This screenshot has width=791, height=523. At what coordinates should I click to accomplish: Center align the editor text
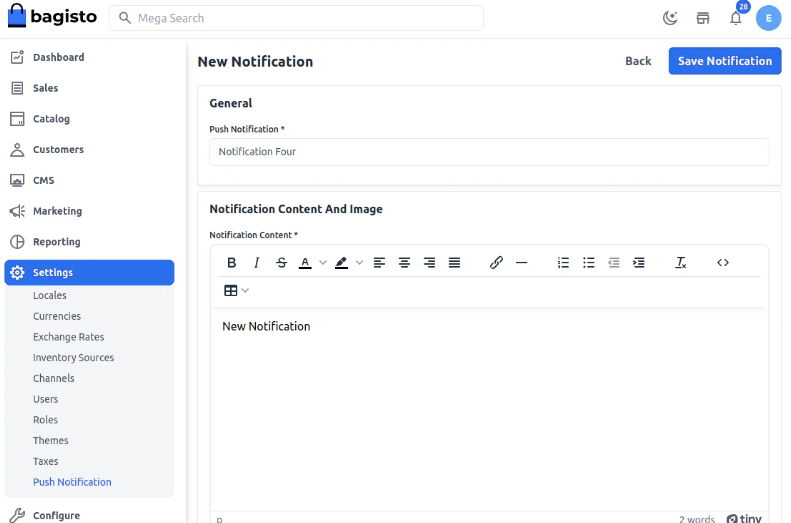pos(404,263)
